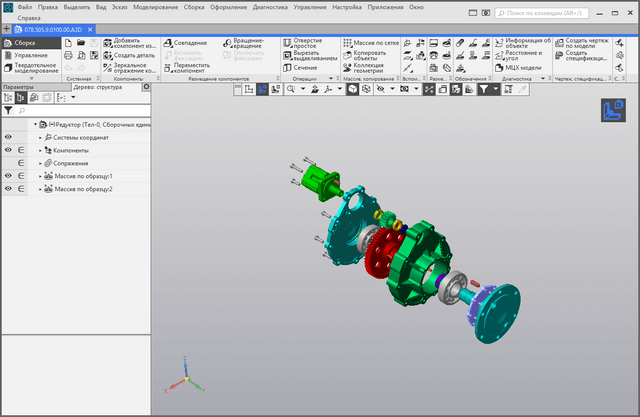Expand the Компоненты tree node

pyautogui.click(x=41, y=150)
